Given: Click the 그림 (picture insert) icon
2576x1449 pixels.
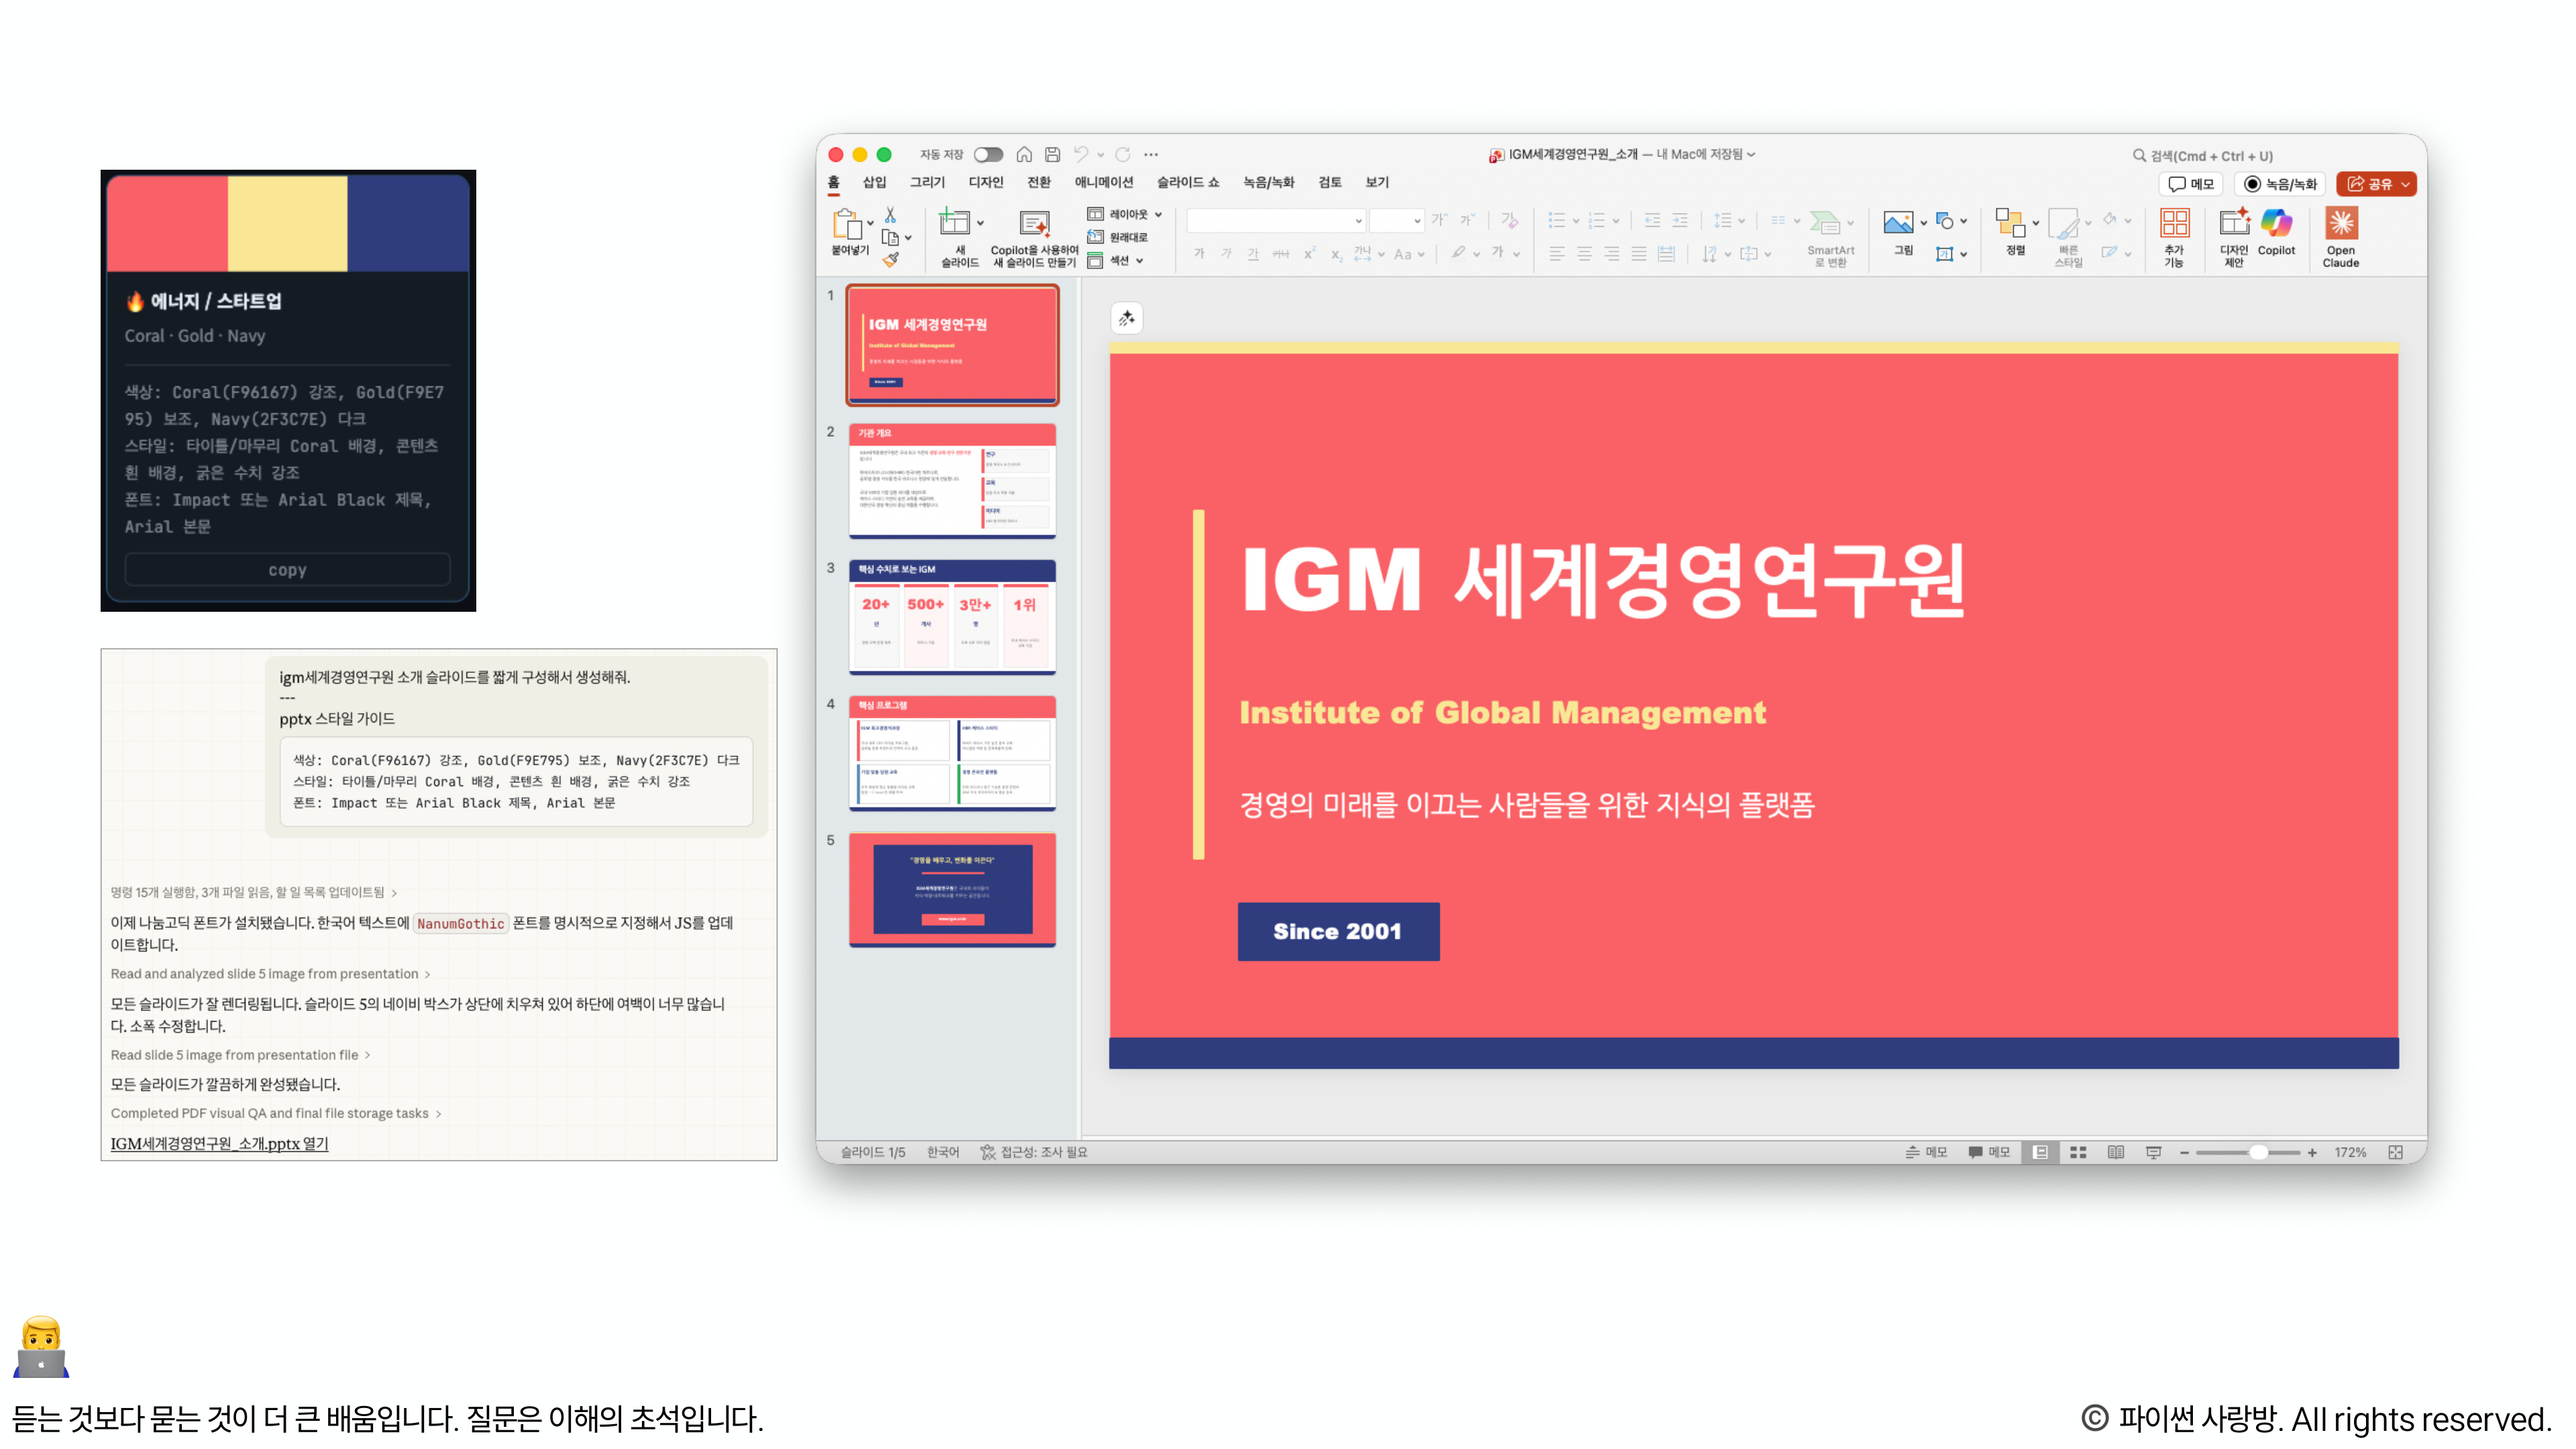Looking at the screenshot, I should [1899, 222].
